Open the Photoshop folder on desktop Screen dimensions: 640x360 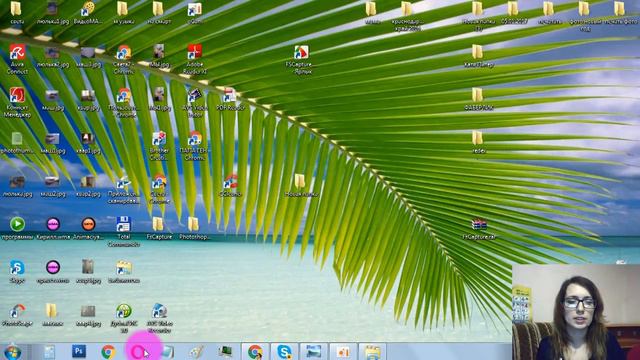pos(195,228)
